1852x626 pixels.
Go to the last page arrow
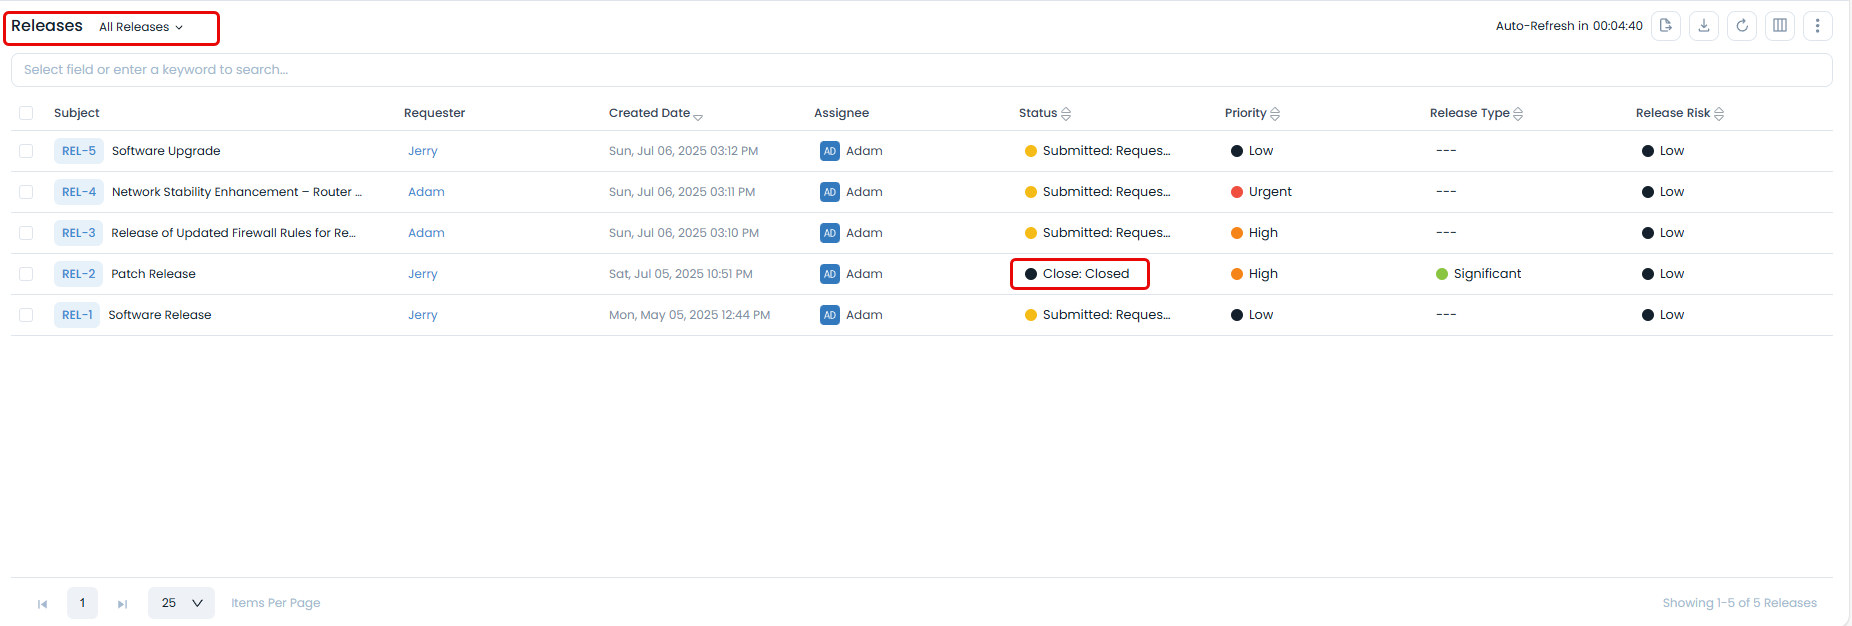[122, 604]
